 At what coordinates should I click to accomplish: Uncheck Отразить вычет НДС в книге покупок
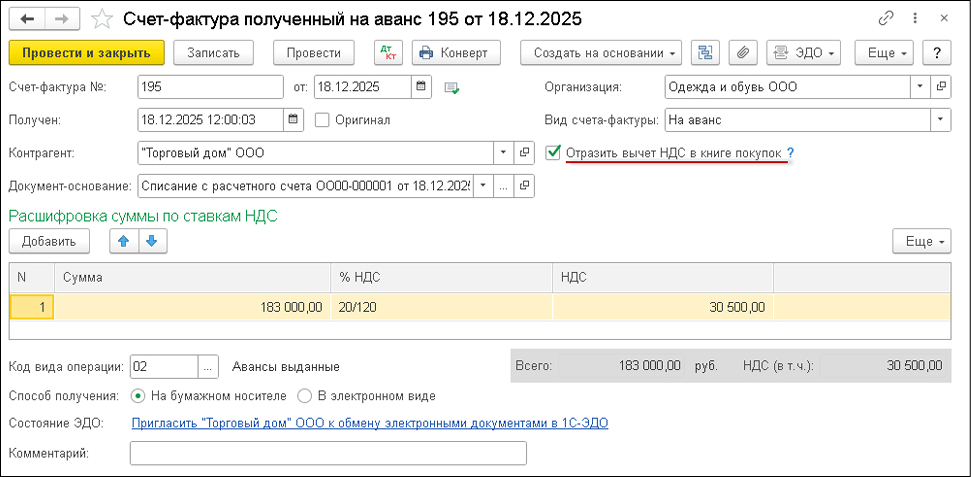pyautogui.click(x=554, y=153)
